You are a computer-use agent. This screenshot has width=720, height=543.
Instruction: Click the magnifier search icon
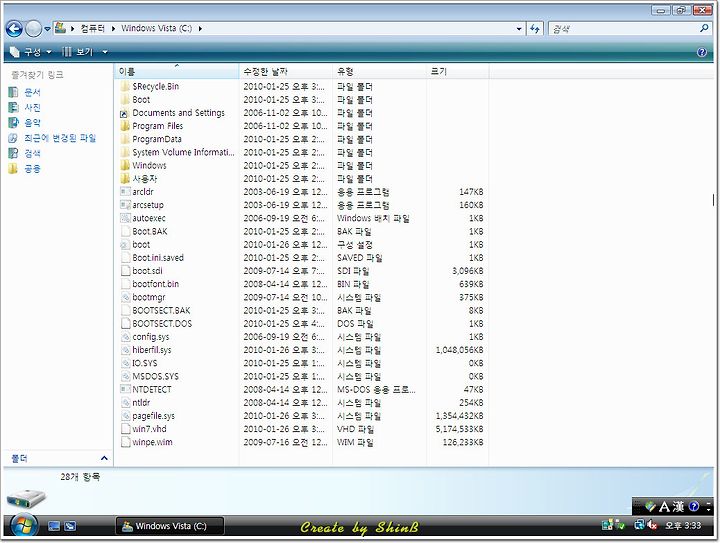[703, 28]
